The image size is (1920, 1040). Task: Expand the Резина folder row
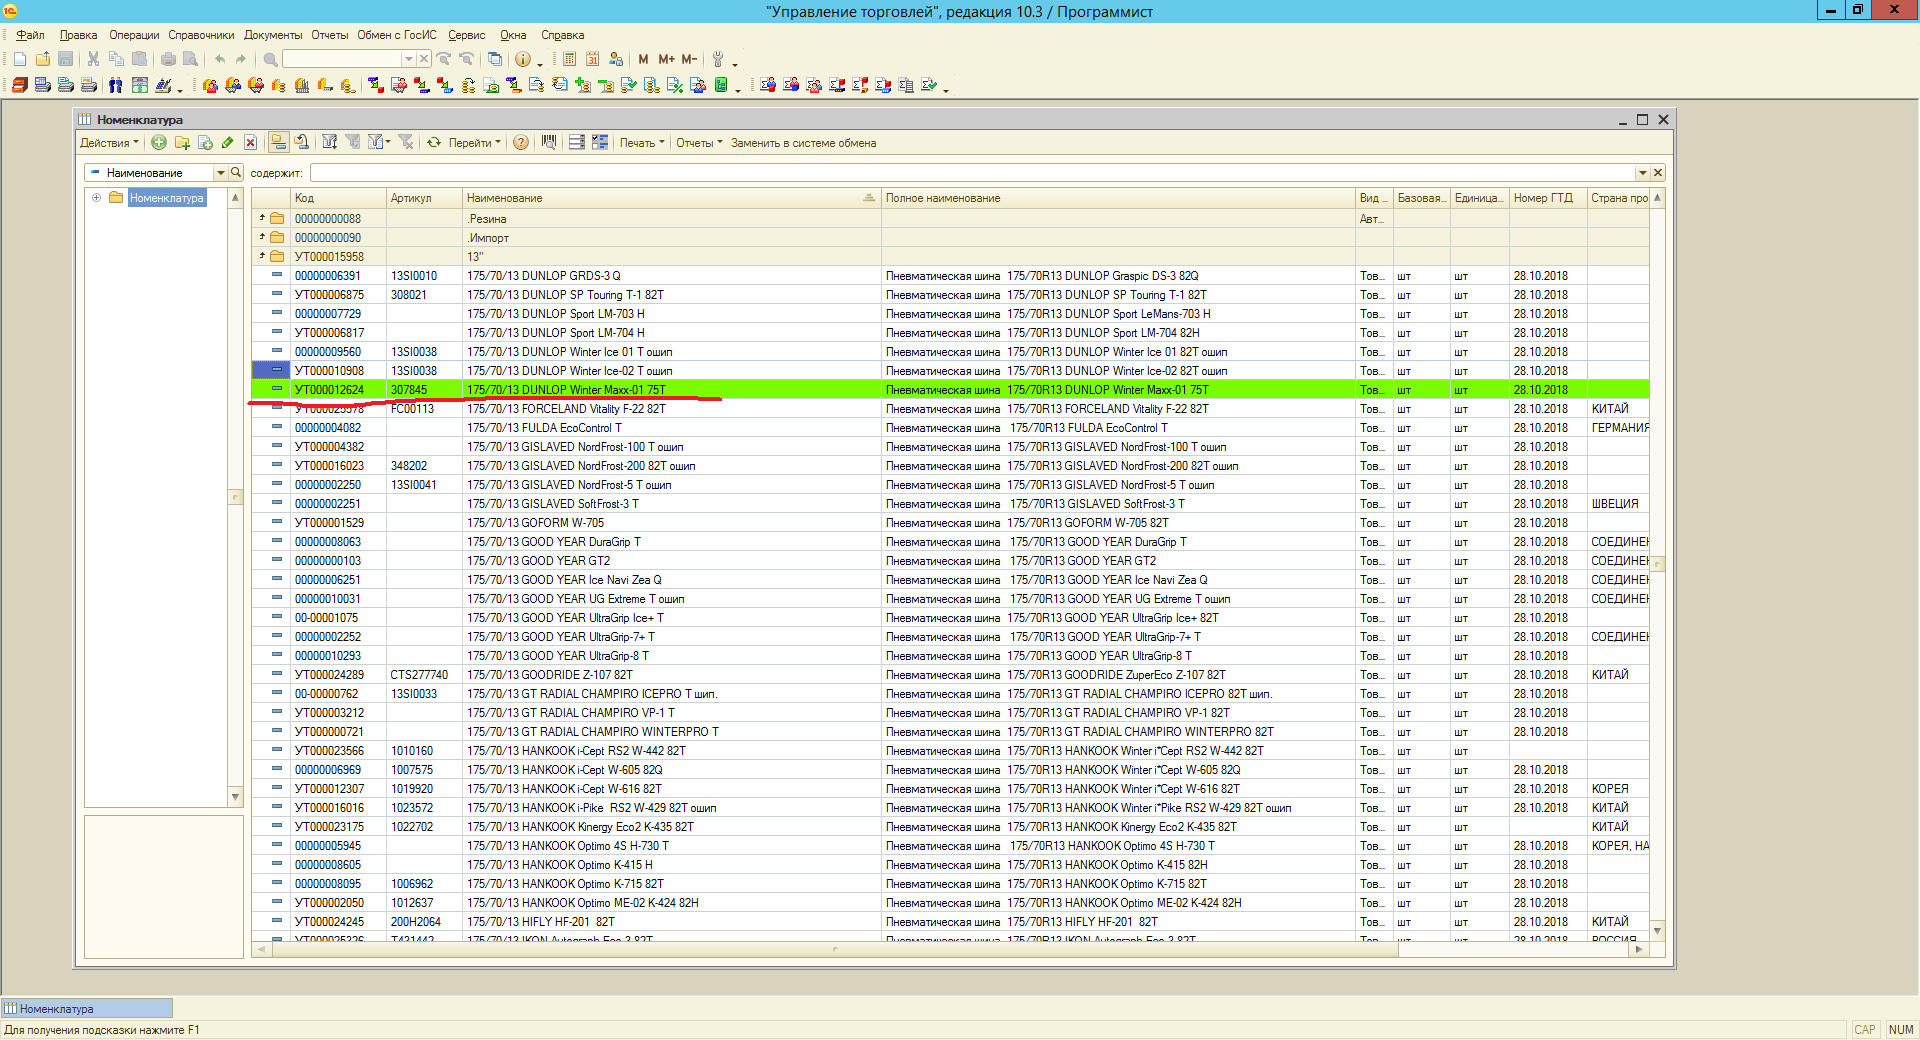(262, 218)
